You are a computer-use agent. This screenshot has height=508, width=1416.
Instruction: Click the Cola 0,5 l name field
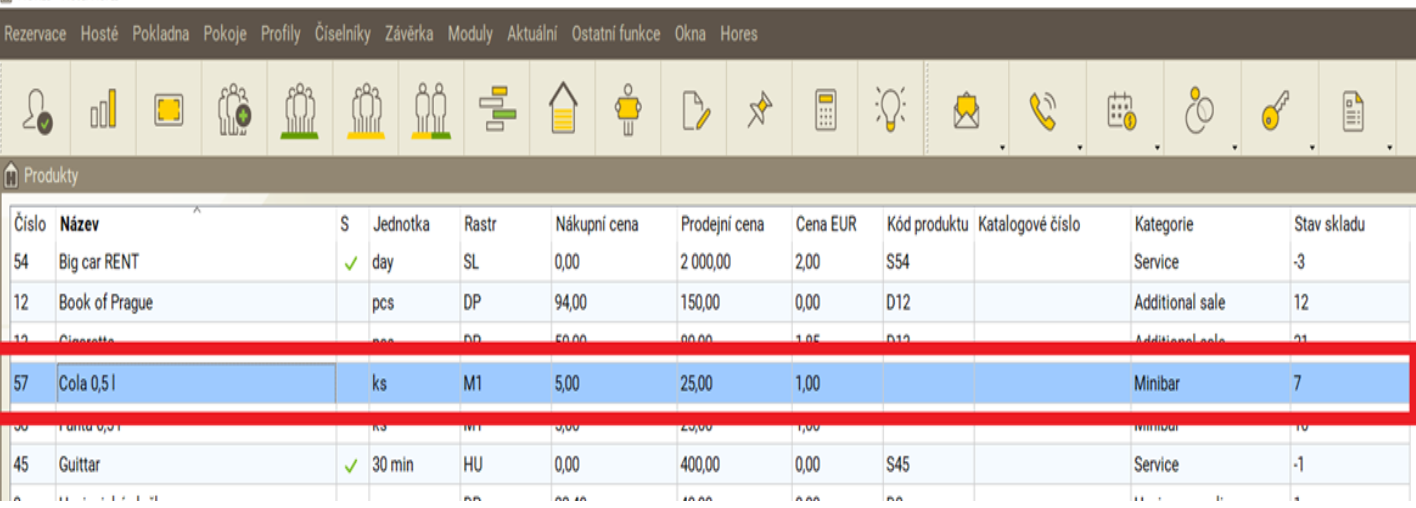(x=196, y=383)
